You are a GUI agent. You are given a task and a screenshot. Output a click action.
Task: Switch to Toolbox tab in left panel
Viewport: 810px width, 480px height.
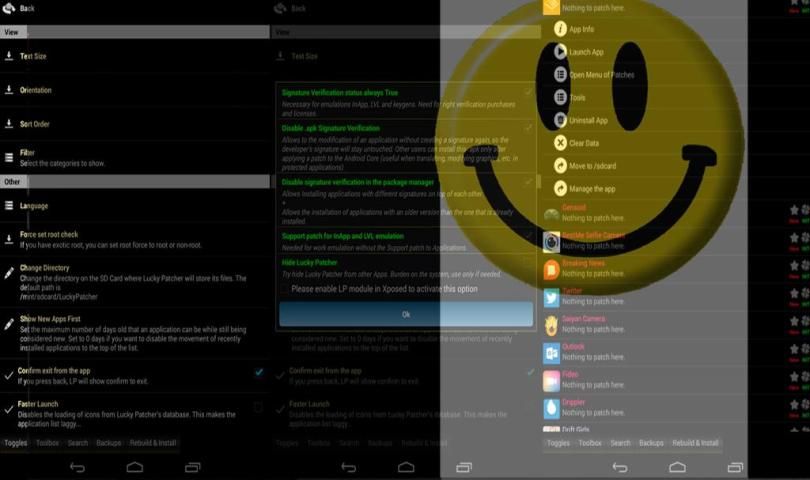coord(47,442)
